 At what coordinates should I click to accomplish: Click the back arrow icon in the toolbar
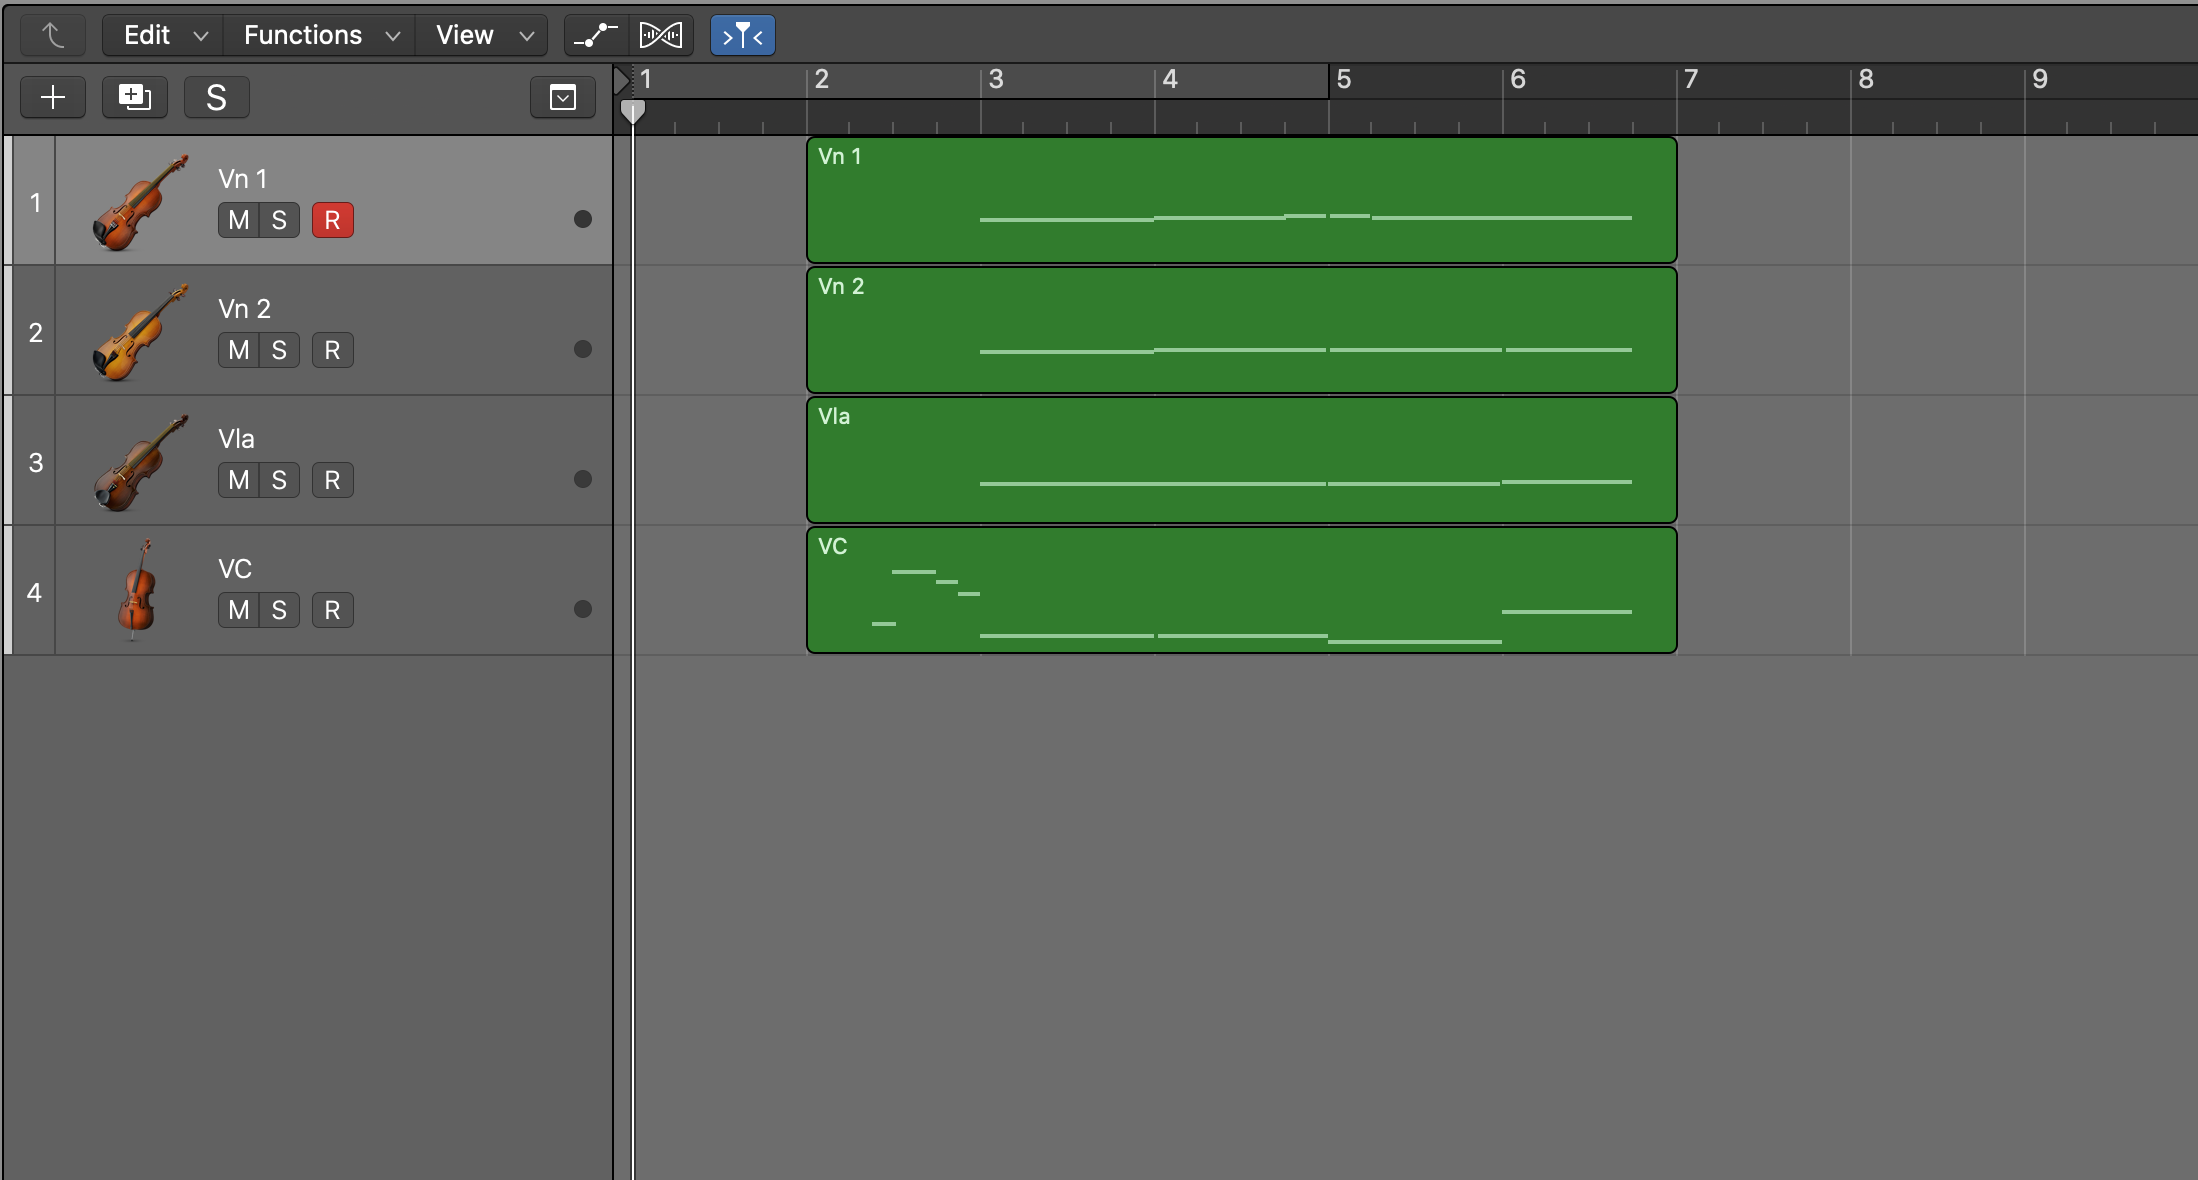[x=53, y=35]
